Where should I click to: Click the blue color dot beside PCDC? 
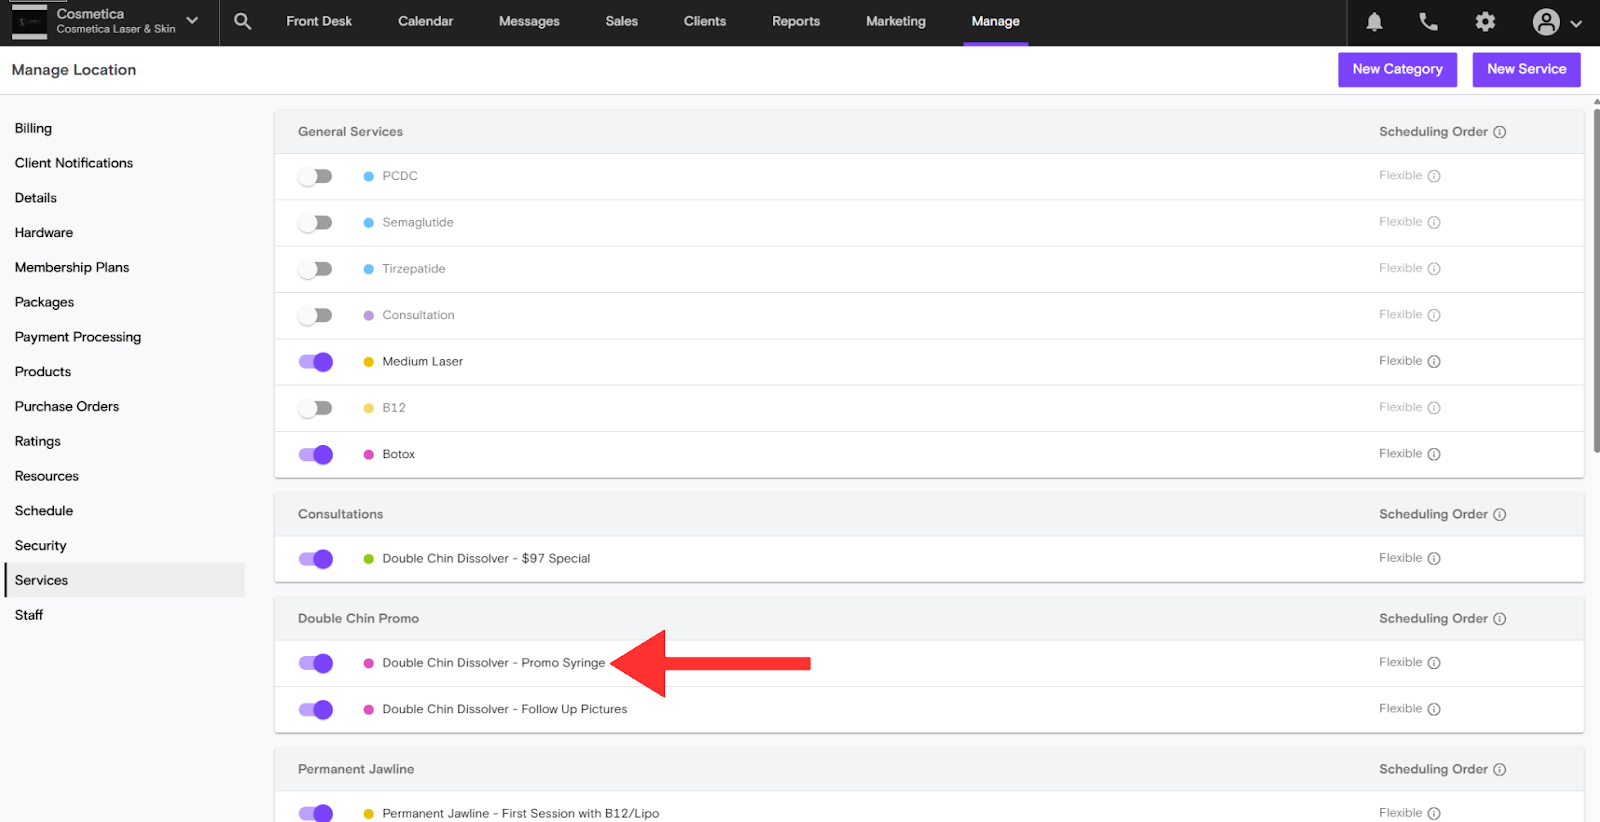click(368, 176)
